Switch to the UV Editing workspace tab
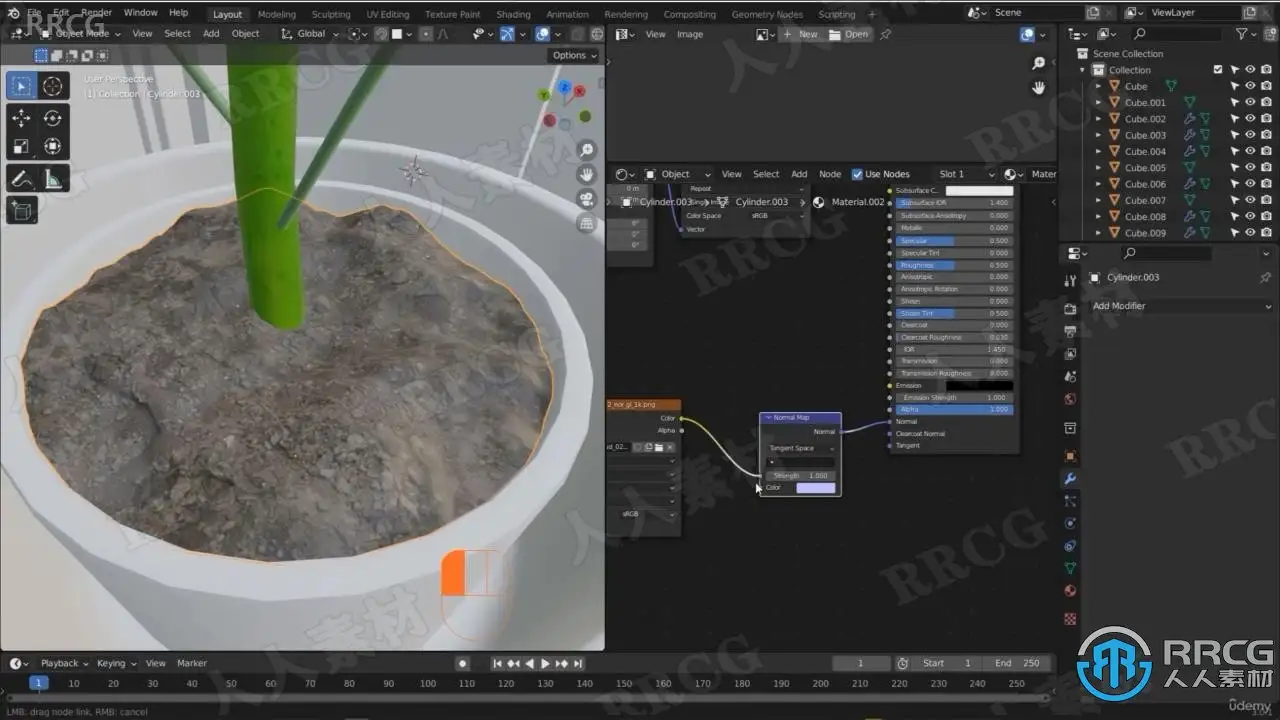Viewport: 1280px width, 720px height. [387, 14]
